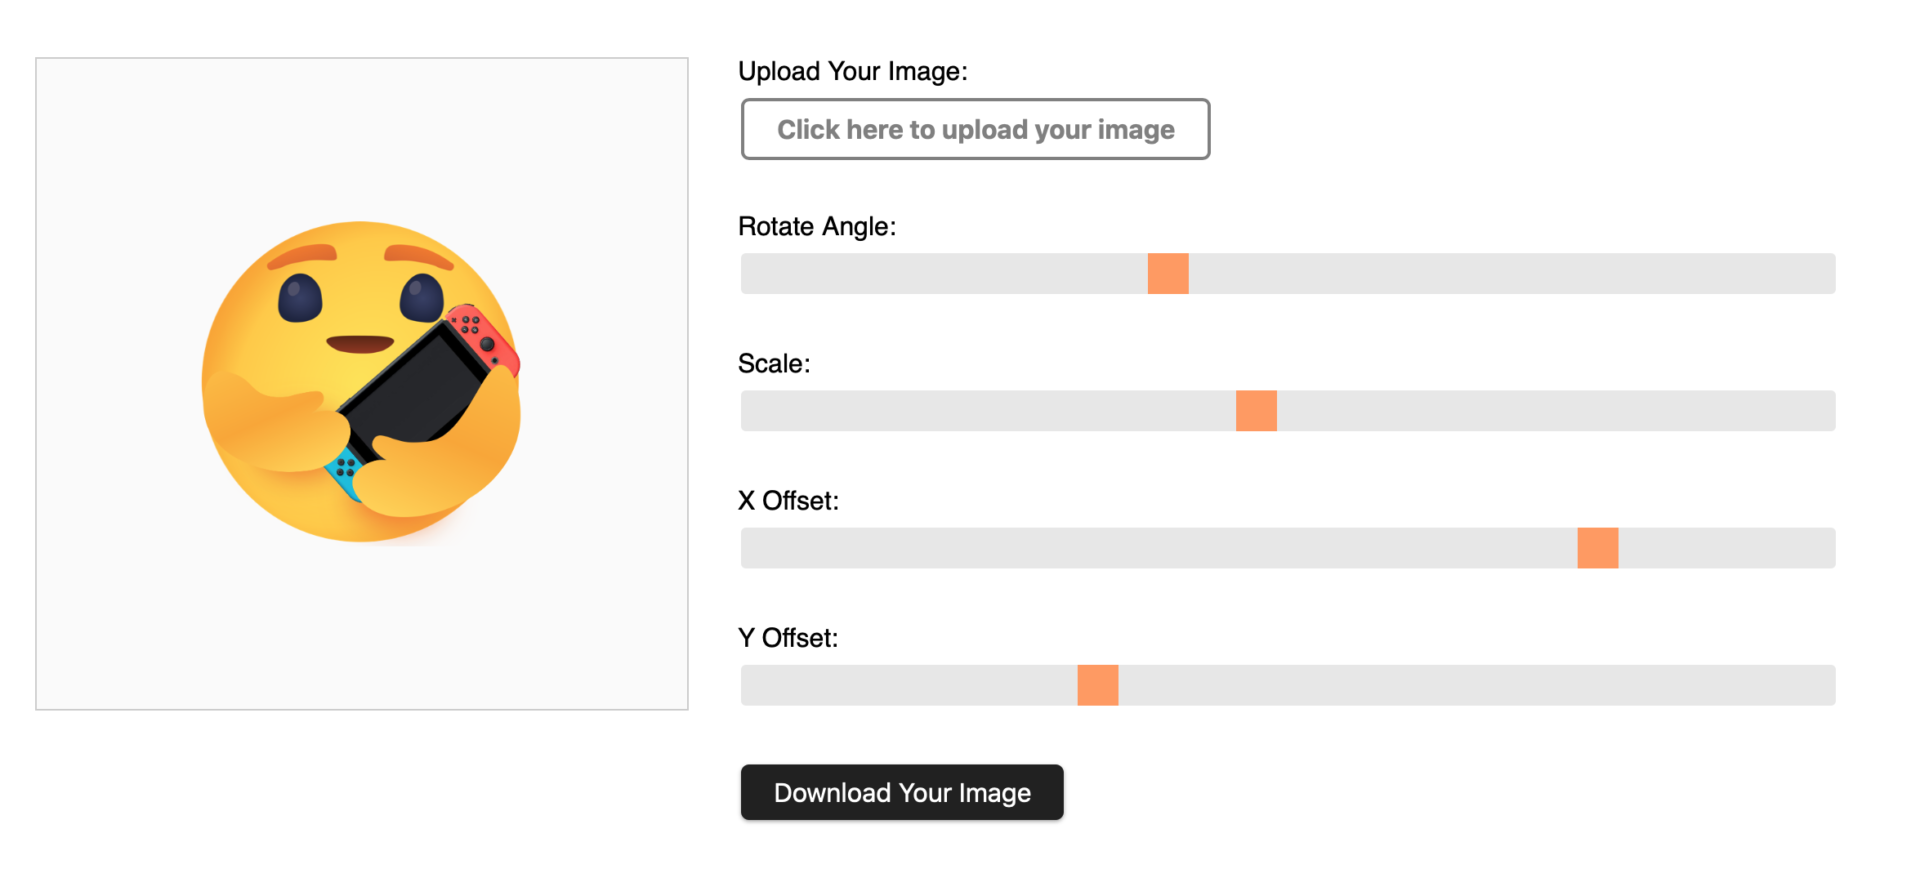This screenshot has width=1920, height=869.
Task: Grab the Rotate Angle slider handle
Action: 1168,273
